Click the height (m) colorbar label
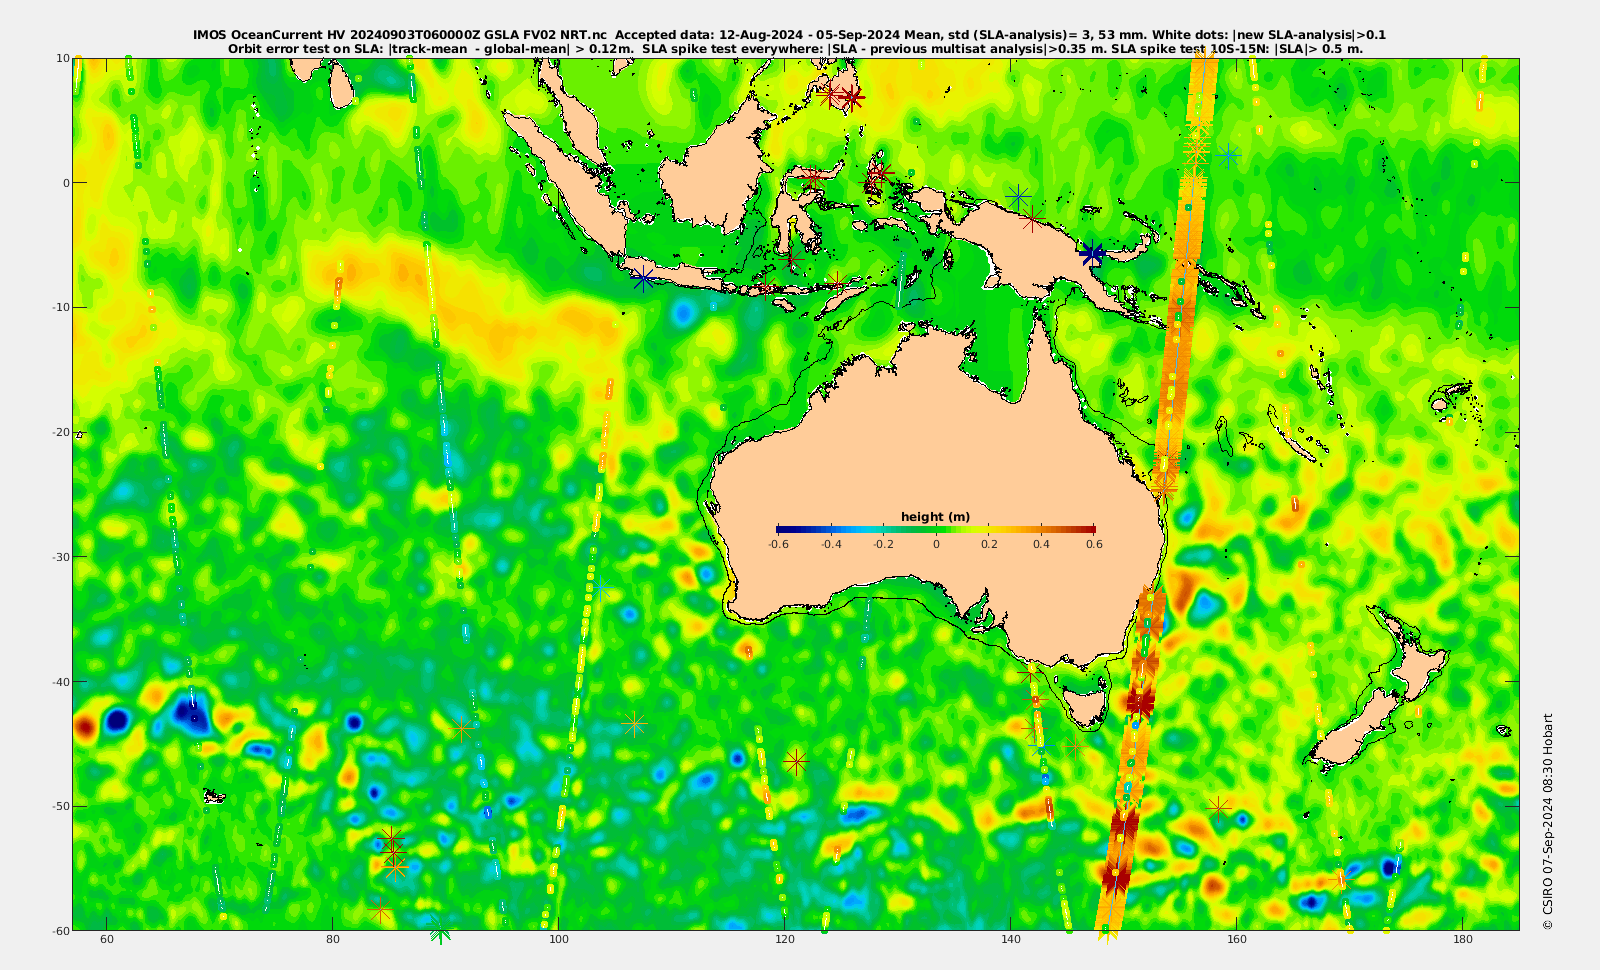The width and height of the screenshot is (1600, 970). [935, 517]
